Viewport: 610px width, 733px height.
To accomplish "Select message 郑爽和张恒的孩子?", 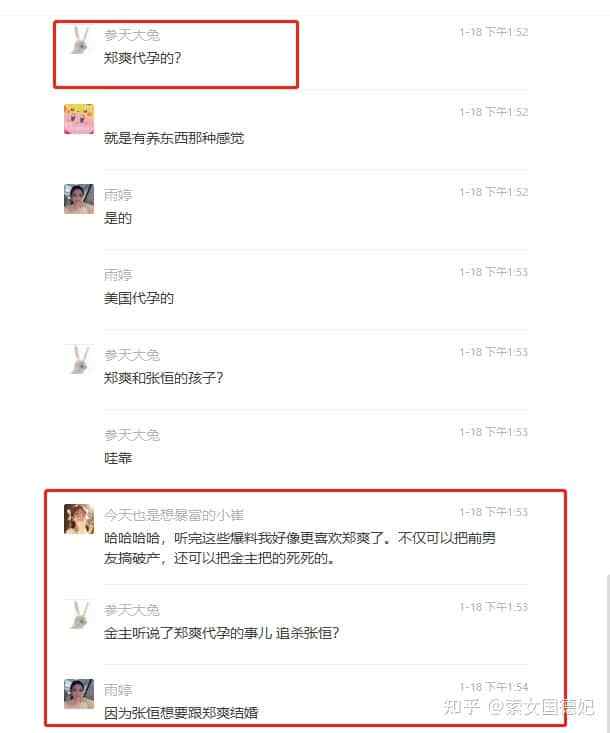I will [164, 378].
